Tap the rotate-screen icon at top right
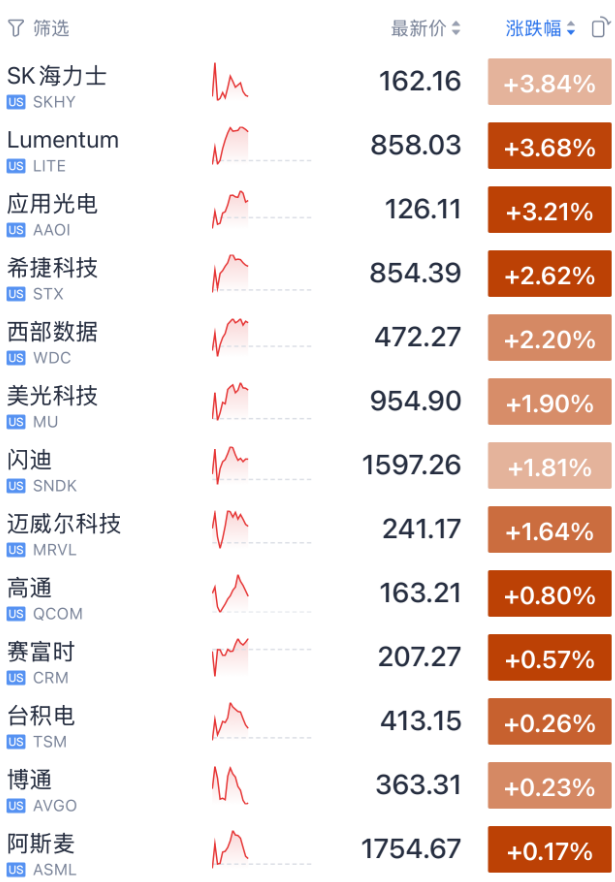 pyautogui.click(x=600, y=28)
